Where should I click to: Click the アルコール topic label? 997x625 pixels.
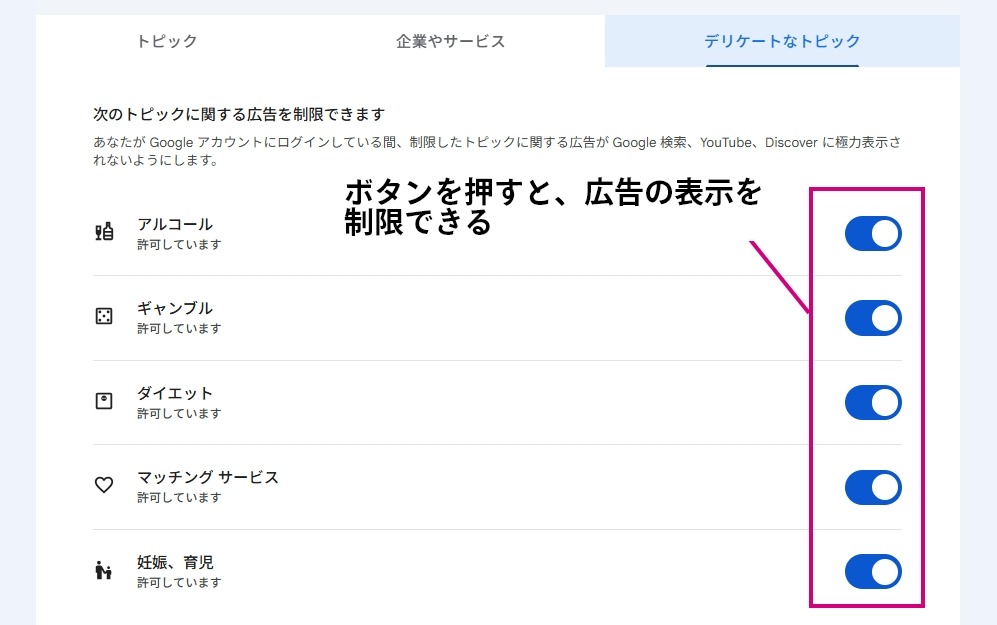[175, 224]
